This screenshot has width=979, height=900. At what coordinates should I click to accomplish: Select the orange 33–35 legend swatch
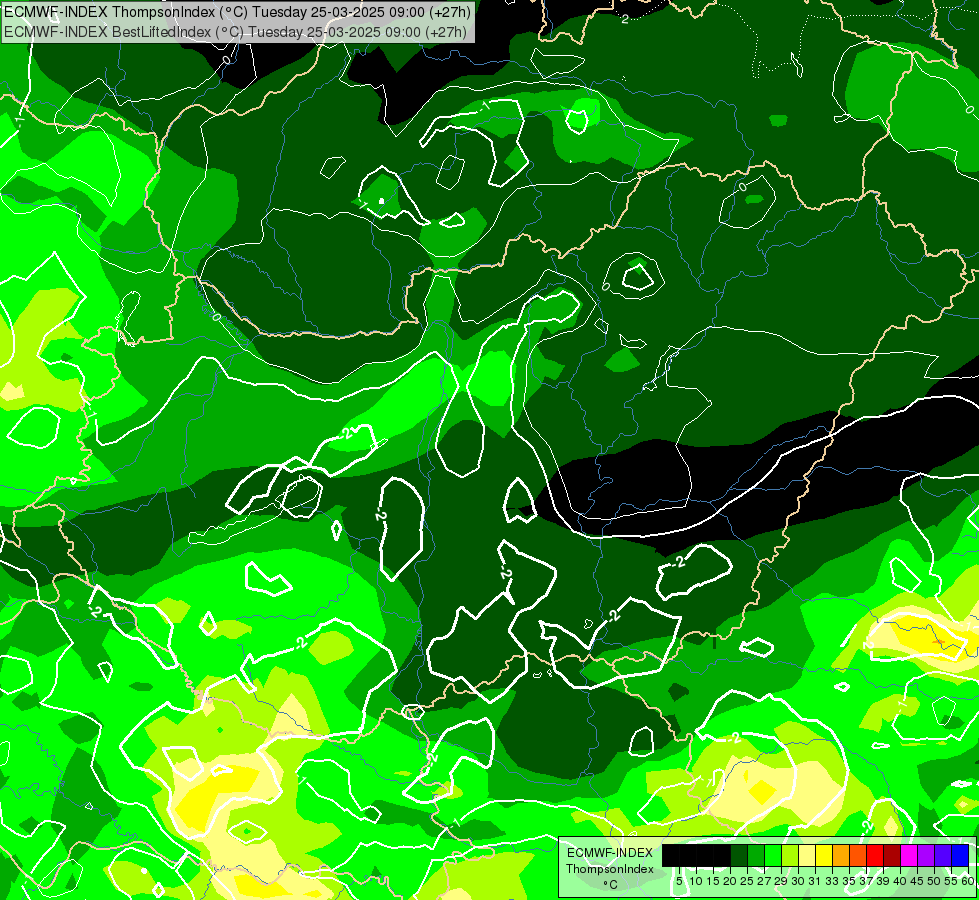tap(841, 855)
